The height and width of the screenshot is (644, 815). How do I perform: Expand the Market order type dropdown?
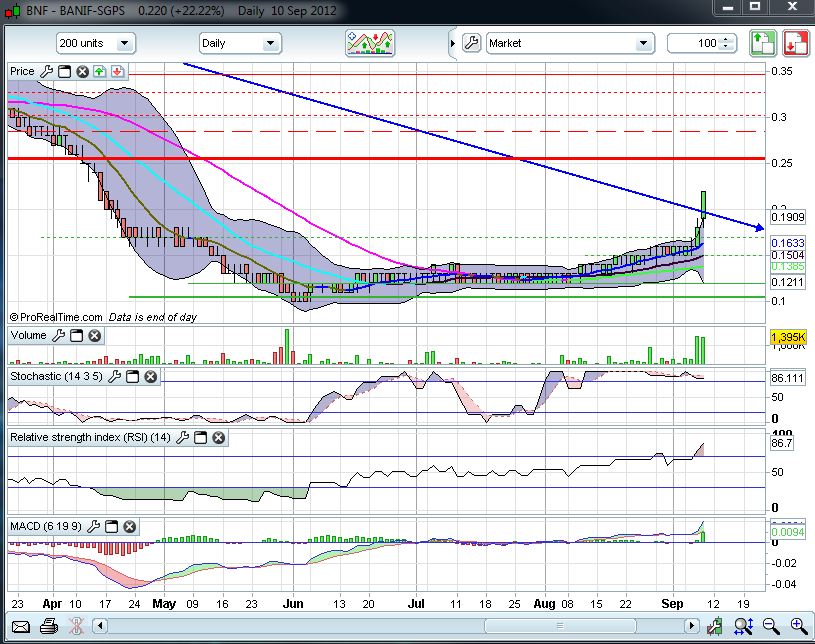(x=645, y=44)
